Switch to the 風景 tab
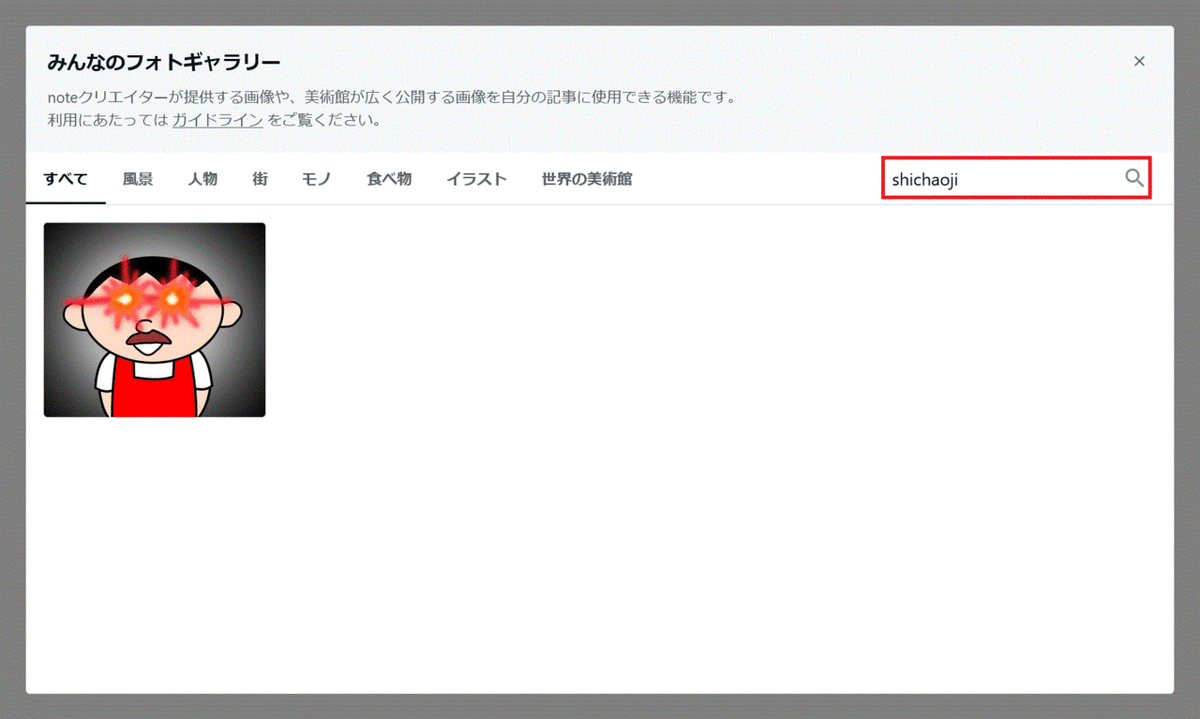This screenshot has width=1200, height=719. (138, 179)
